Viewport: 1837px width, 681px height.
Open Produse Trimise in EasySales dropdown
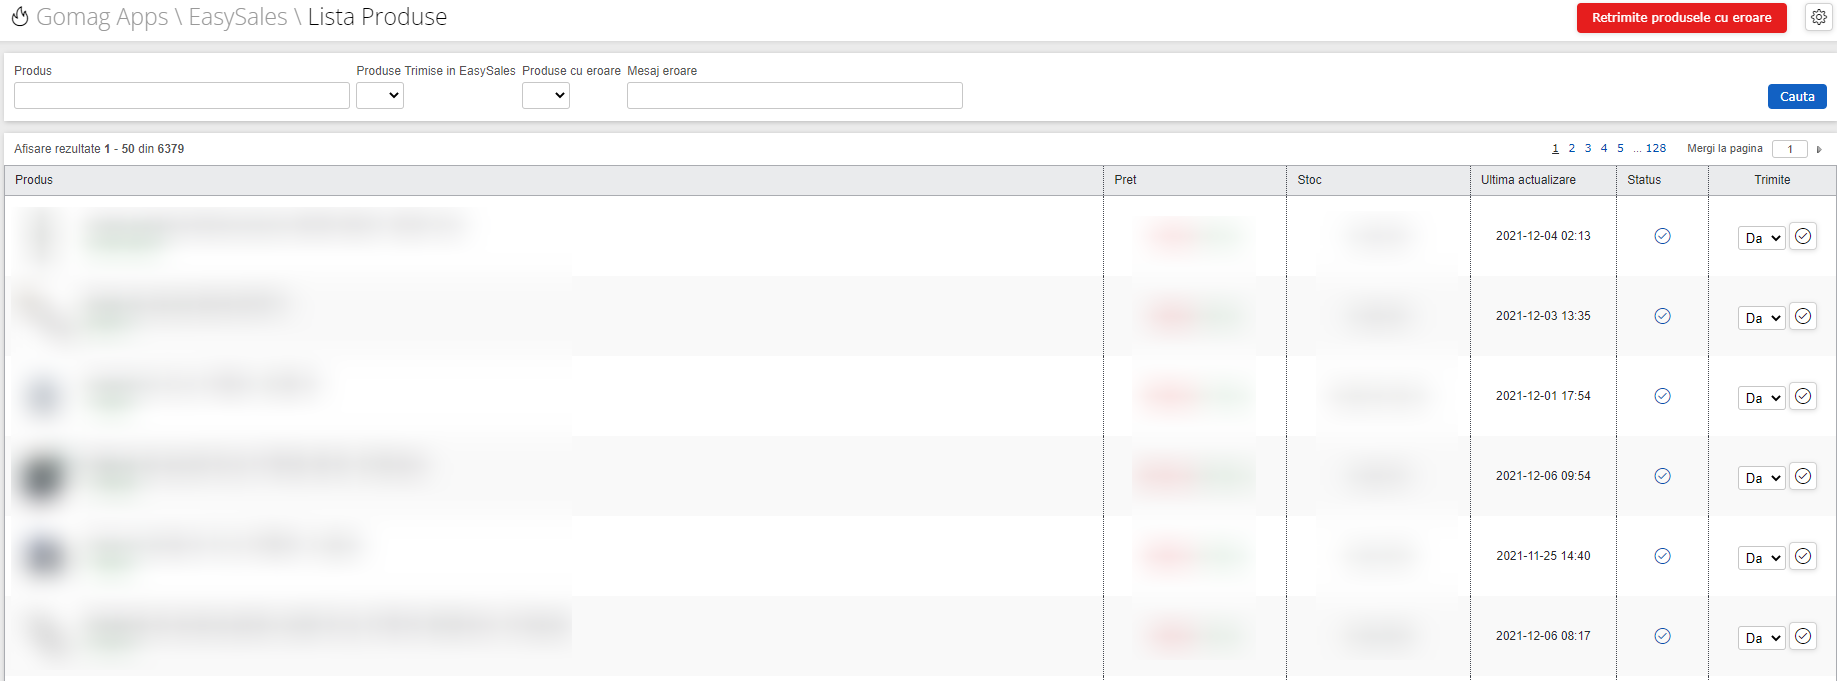pyautogui.click(x=380, y=96)
